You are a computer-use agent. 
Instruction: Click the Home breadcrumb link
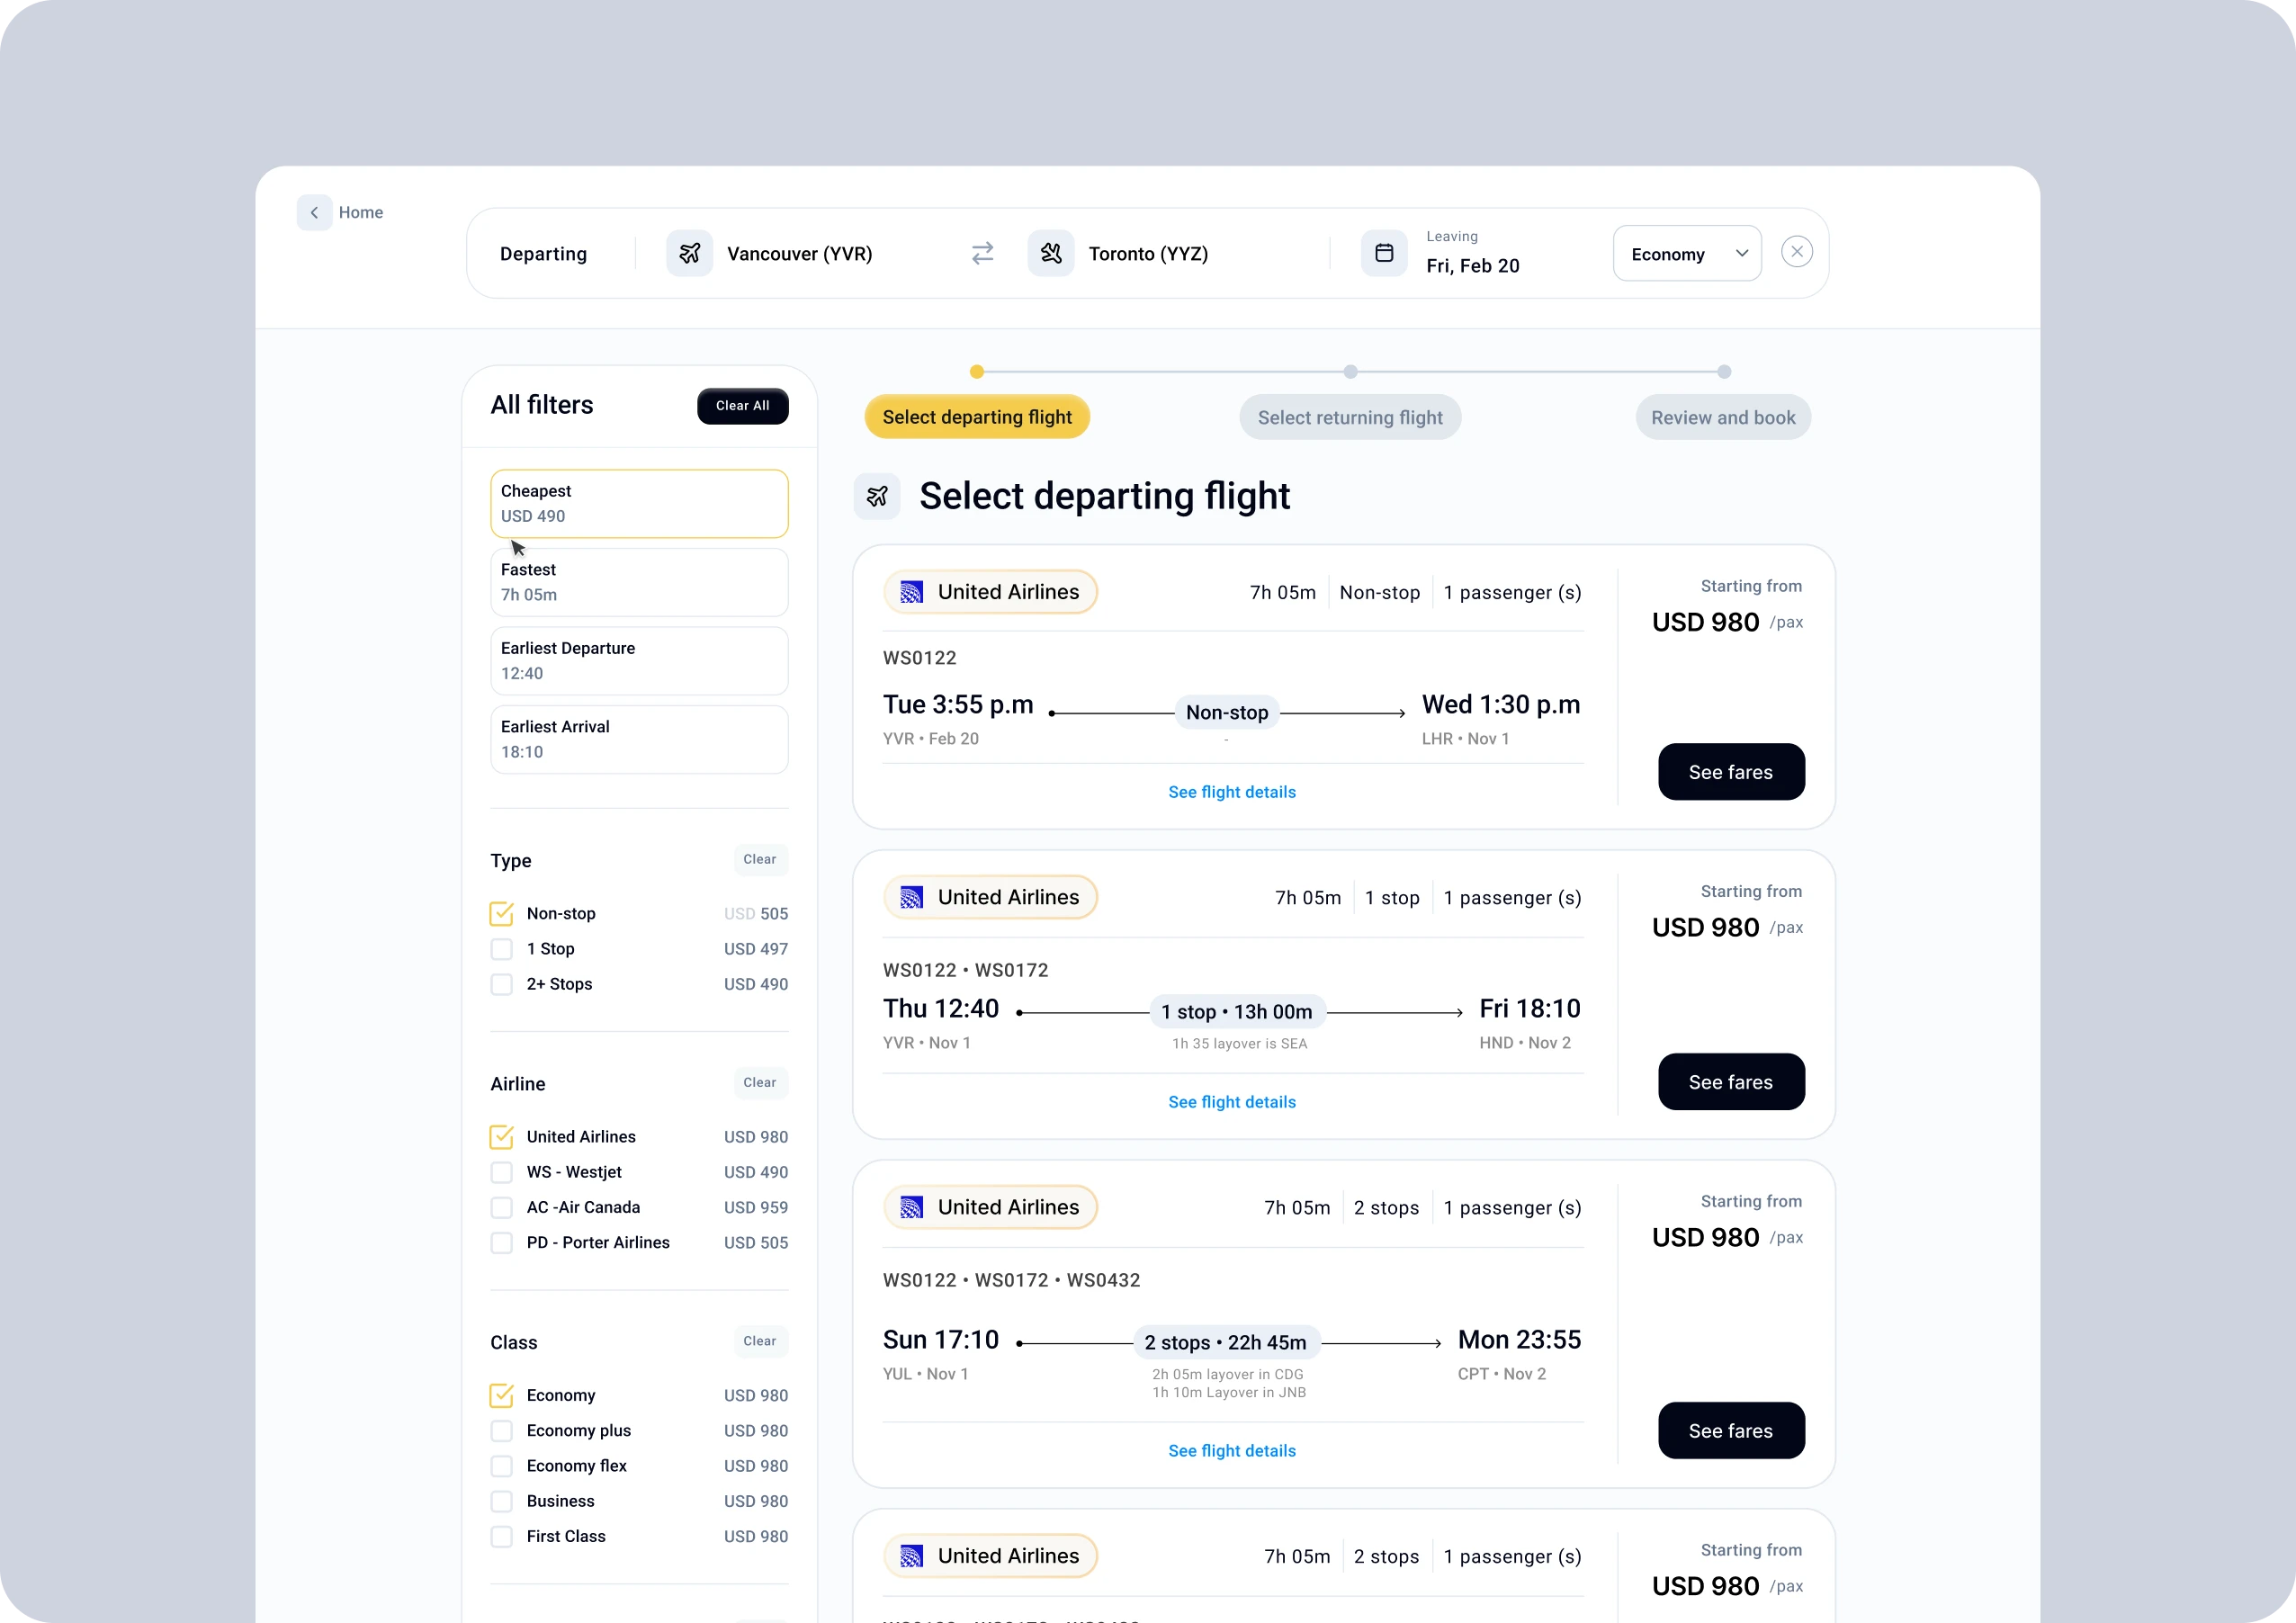[x=361, y=212]
